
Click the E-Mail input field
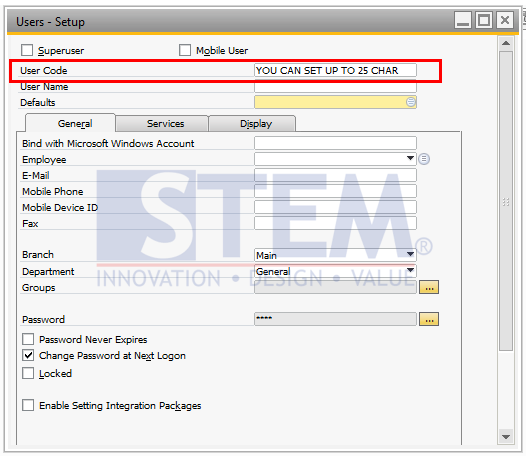(335, 175)
